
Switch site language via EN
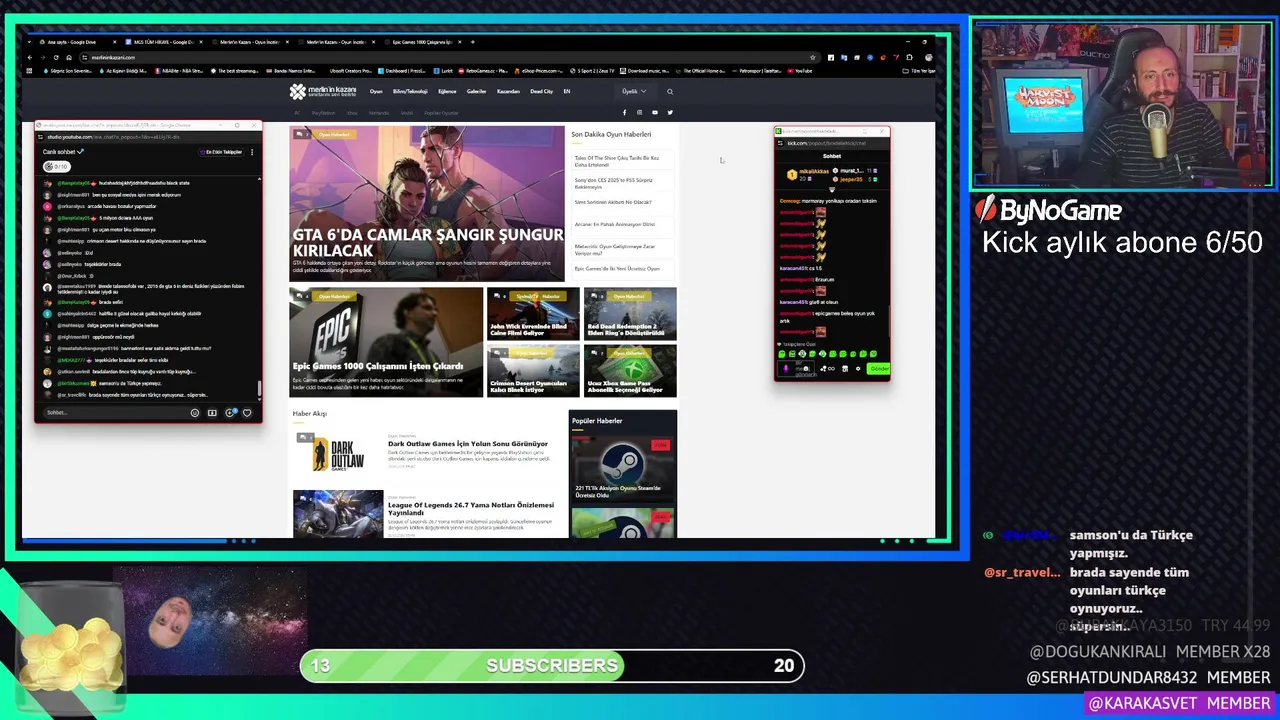click(567, 91)
